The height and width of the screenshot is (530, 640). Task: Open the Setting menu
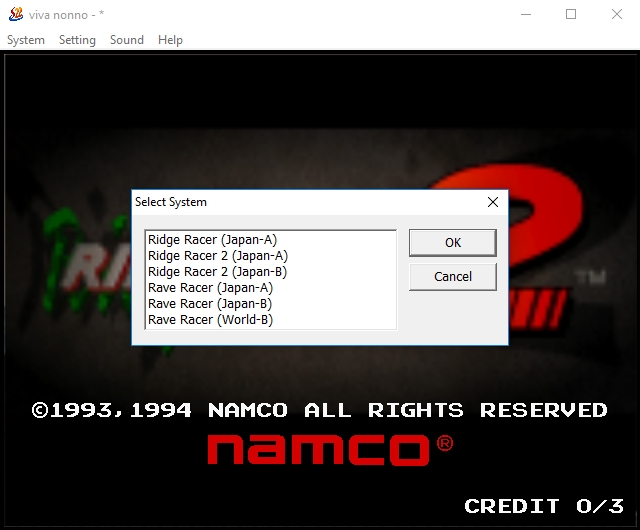(77, 40)
